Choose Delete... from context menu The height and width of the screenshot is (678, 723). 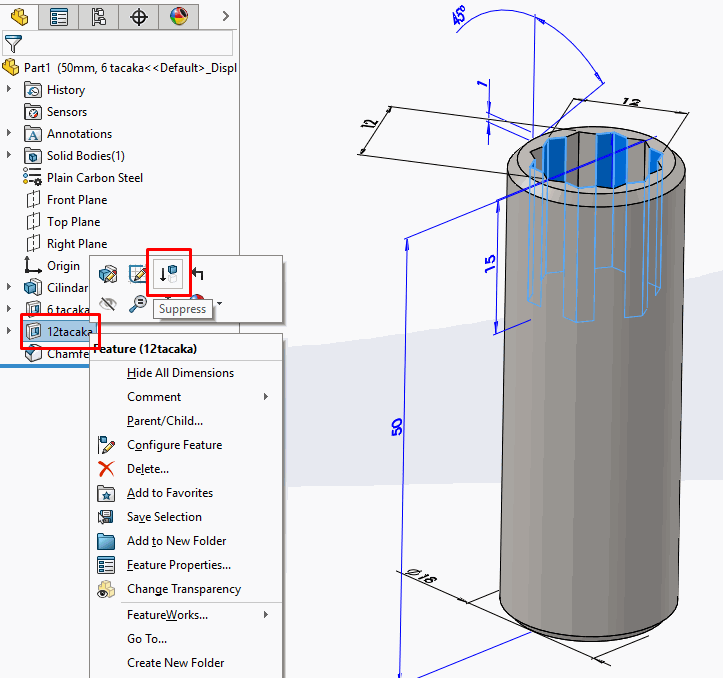(148, 469)
